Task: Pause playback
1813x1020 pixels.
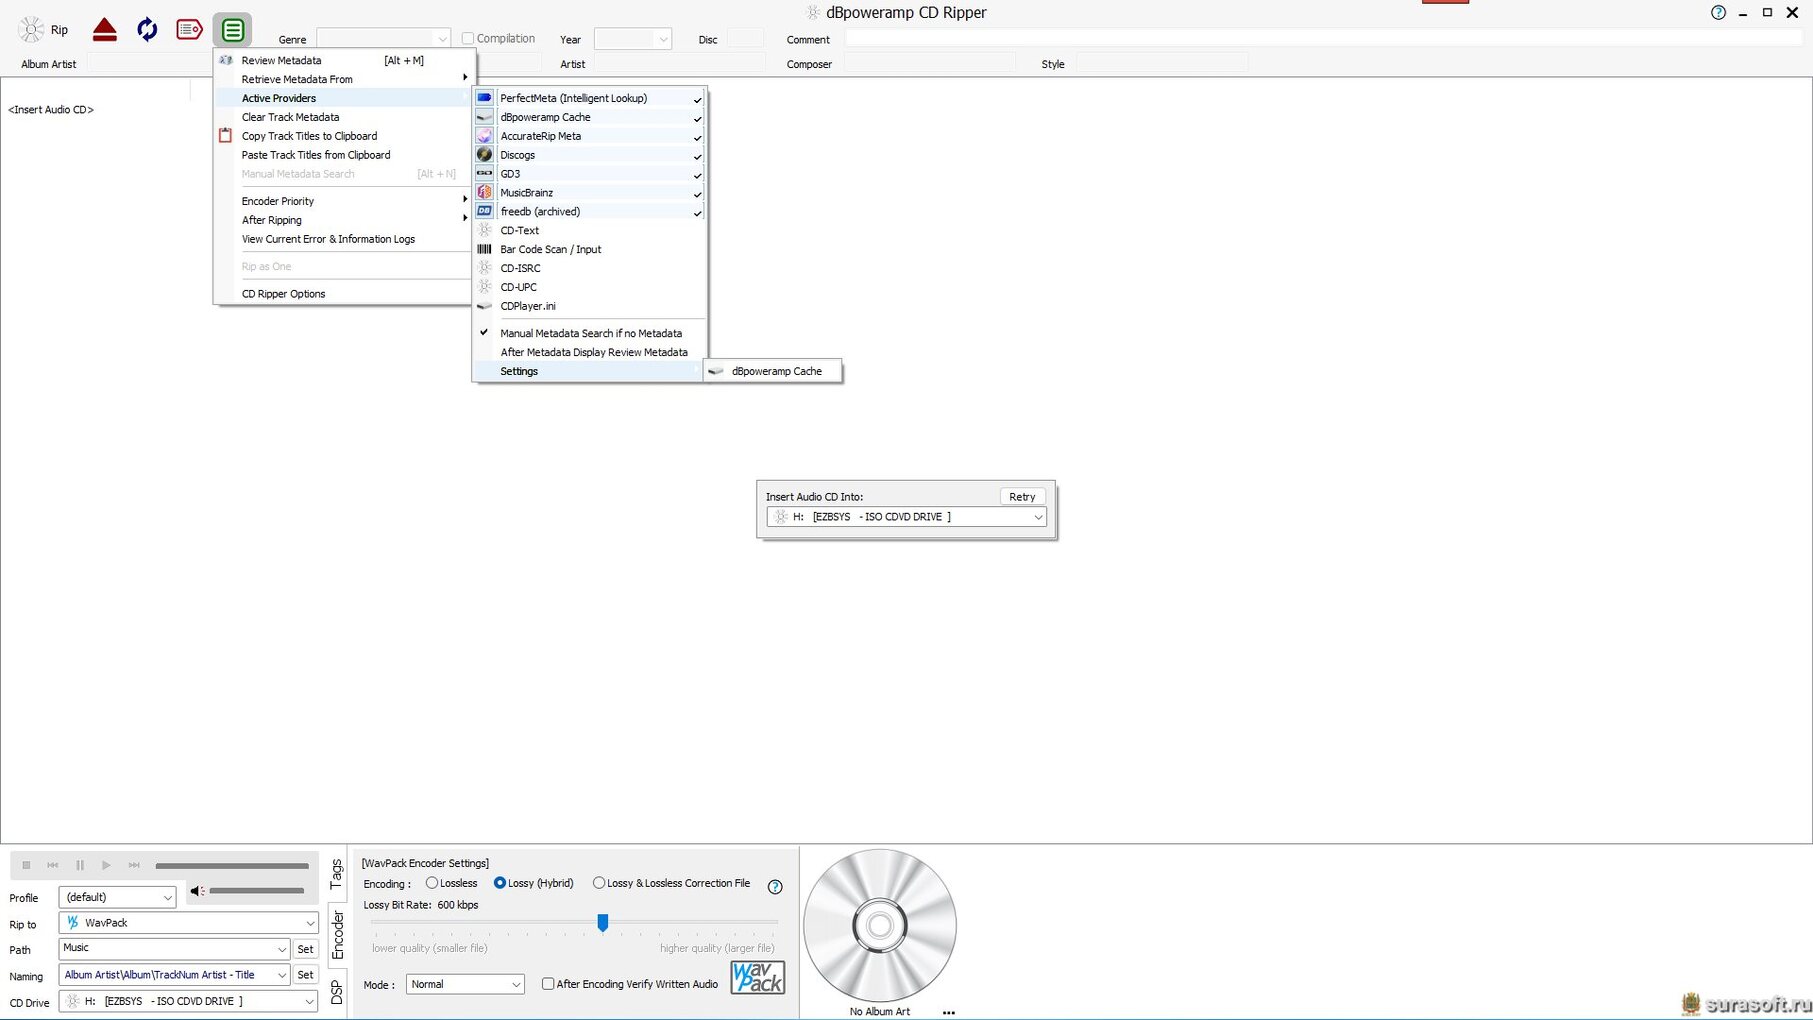Action: tap(80, 866)
